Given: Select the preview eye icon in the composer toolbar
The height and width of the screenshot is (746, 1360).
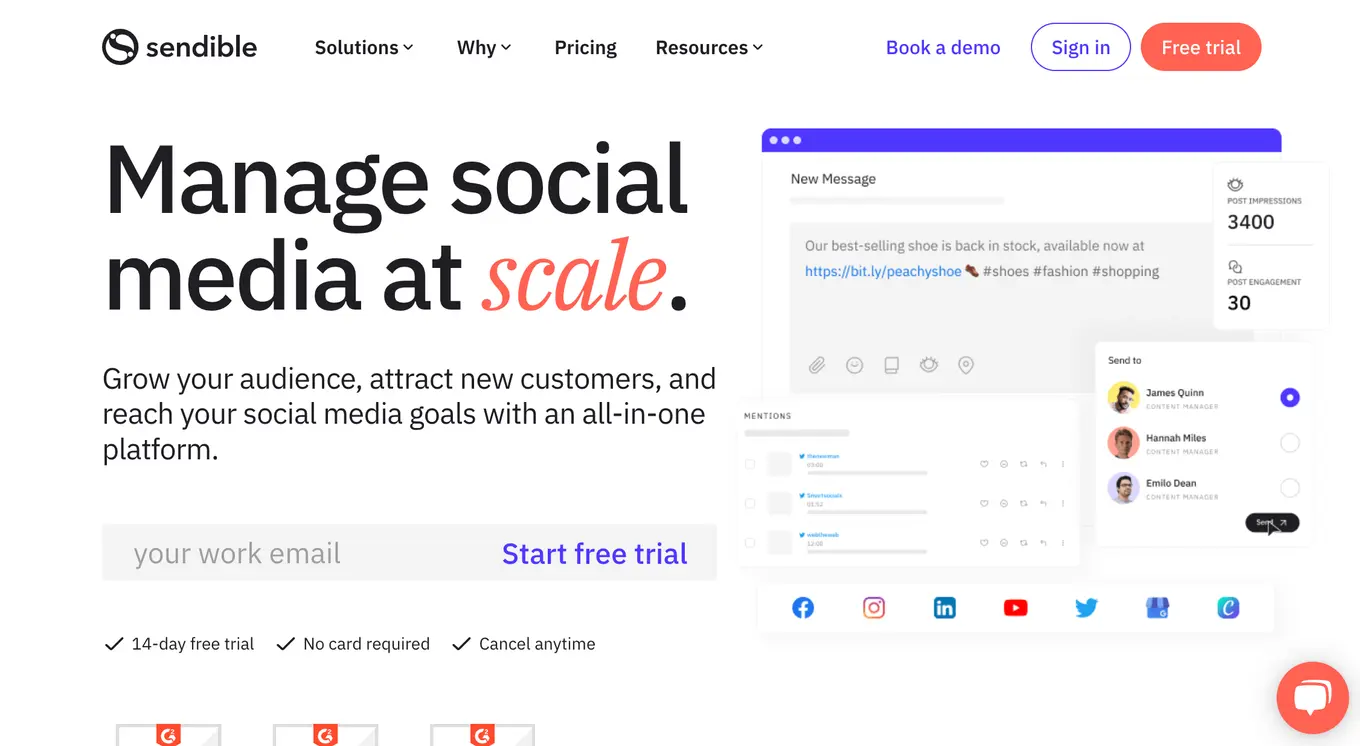Looking at the screenshot, I should (x=928, y=365).
